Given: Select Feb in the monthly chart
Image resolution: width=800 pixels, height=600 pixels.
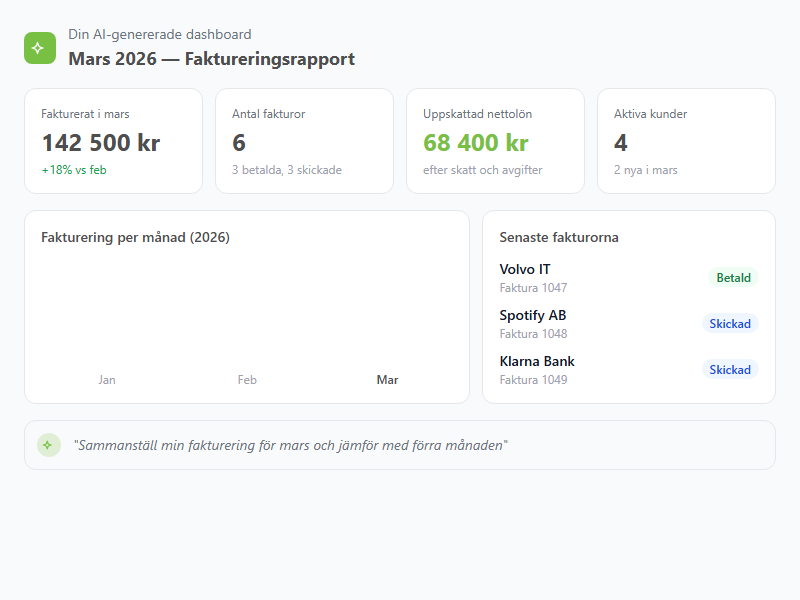Looking at the screenshot, I should [247, 380].
